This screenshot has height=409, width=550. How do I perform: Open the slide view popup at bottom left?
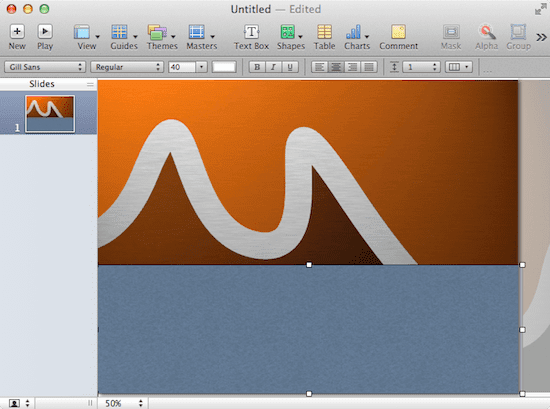pyautogui.click(x=19, y=403)
